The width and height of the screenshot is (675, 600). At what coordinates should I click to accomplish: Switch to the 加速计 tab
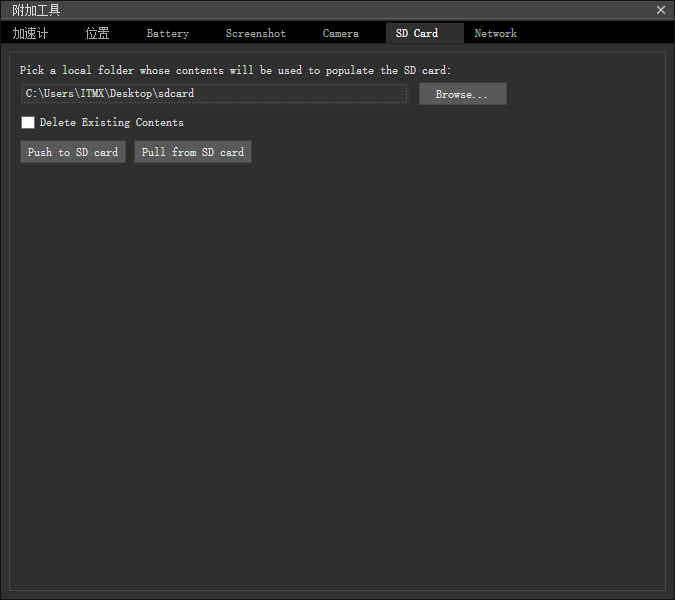[31, 33]
